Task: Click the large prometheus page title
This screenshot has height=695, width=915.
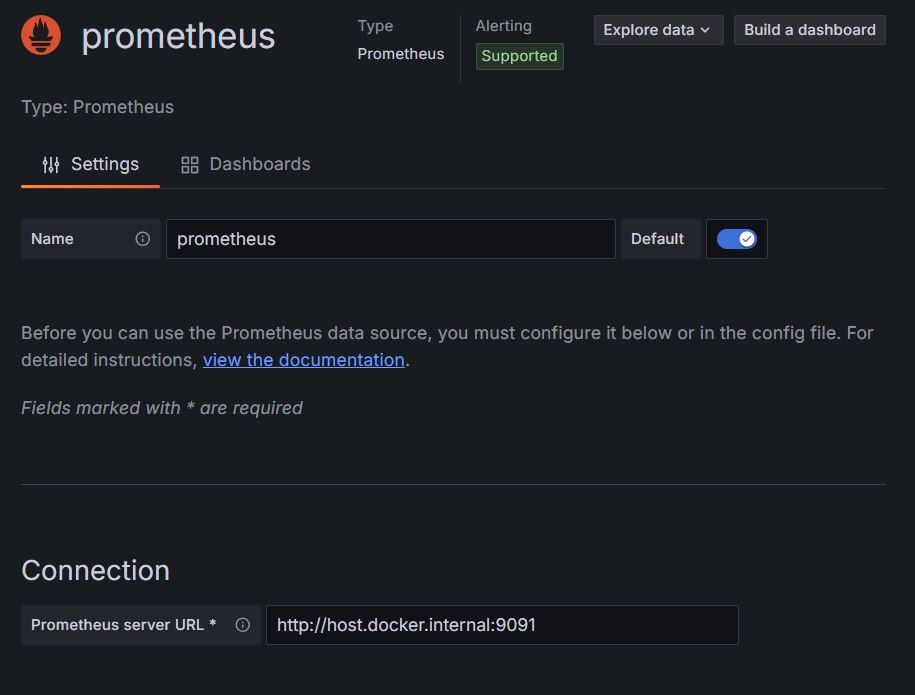Action: [178, 36]
